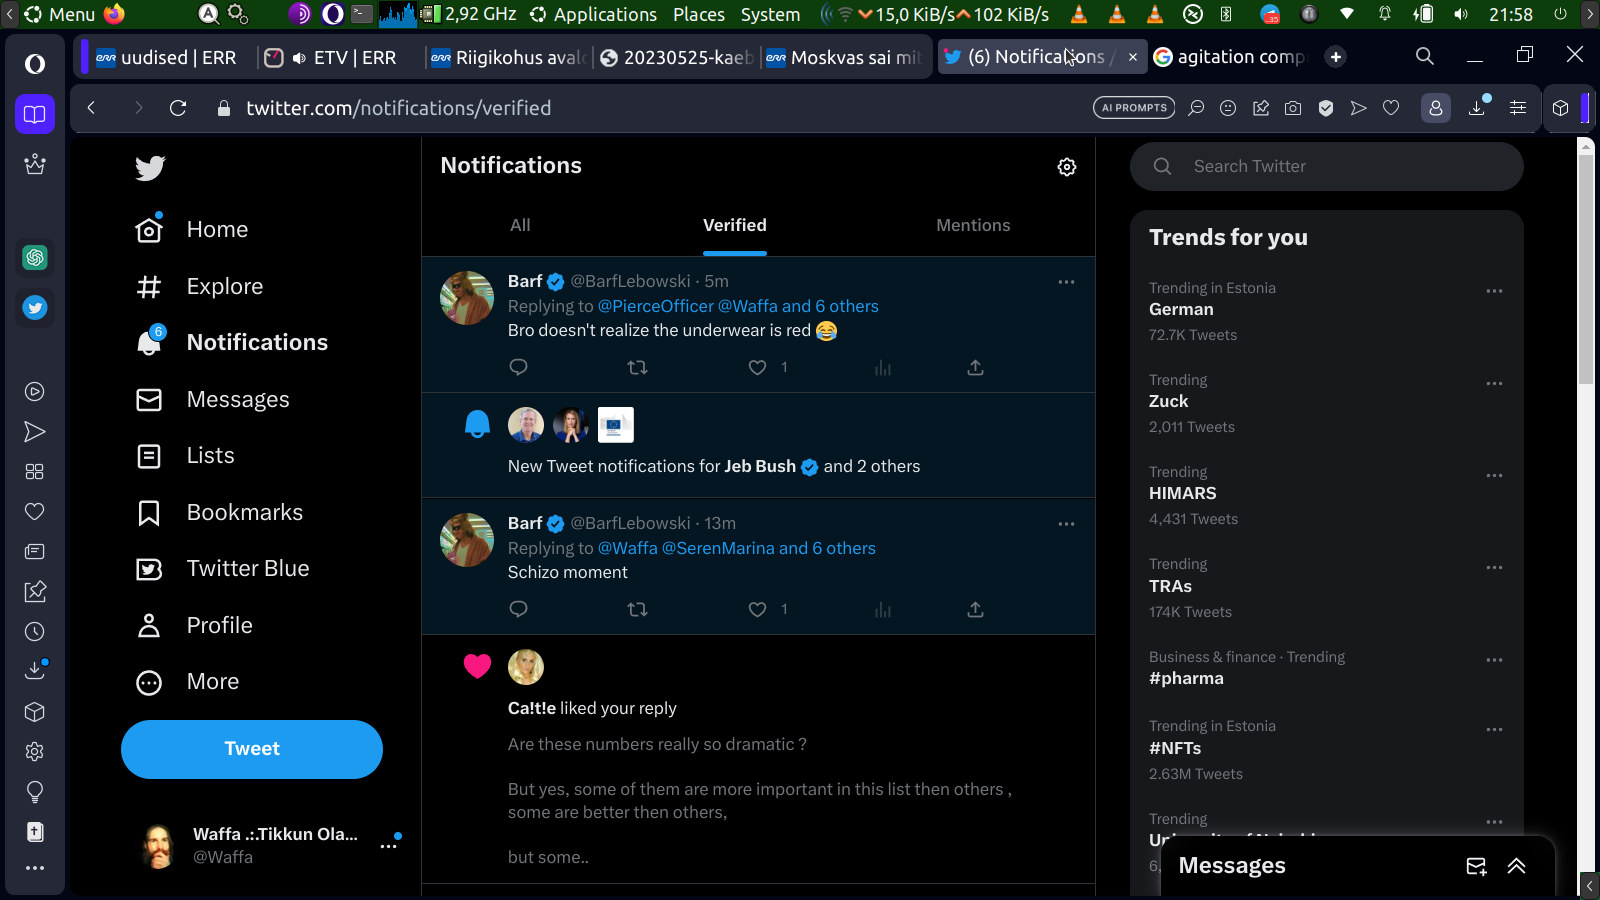Viewport: 1600px width, 900px height.
Task: Switch to agitation comp browser tab
Action: 1230,57
